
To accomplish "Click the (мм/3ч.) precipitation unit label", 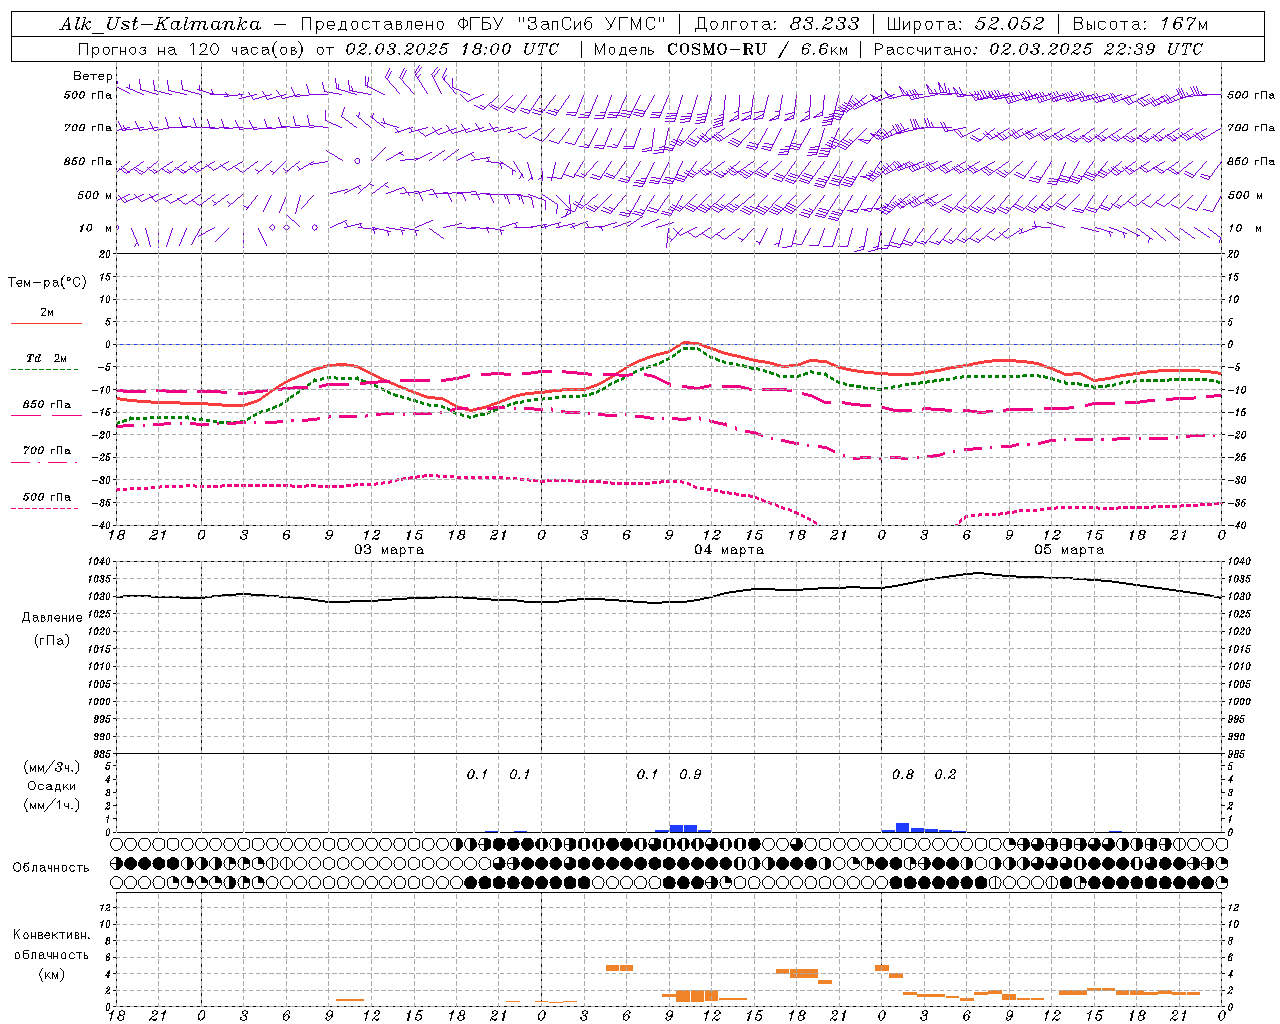I will 52,767.
